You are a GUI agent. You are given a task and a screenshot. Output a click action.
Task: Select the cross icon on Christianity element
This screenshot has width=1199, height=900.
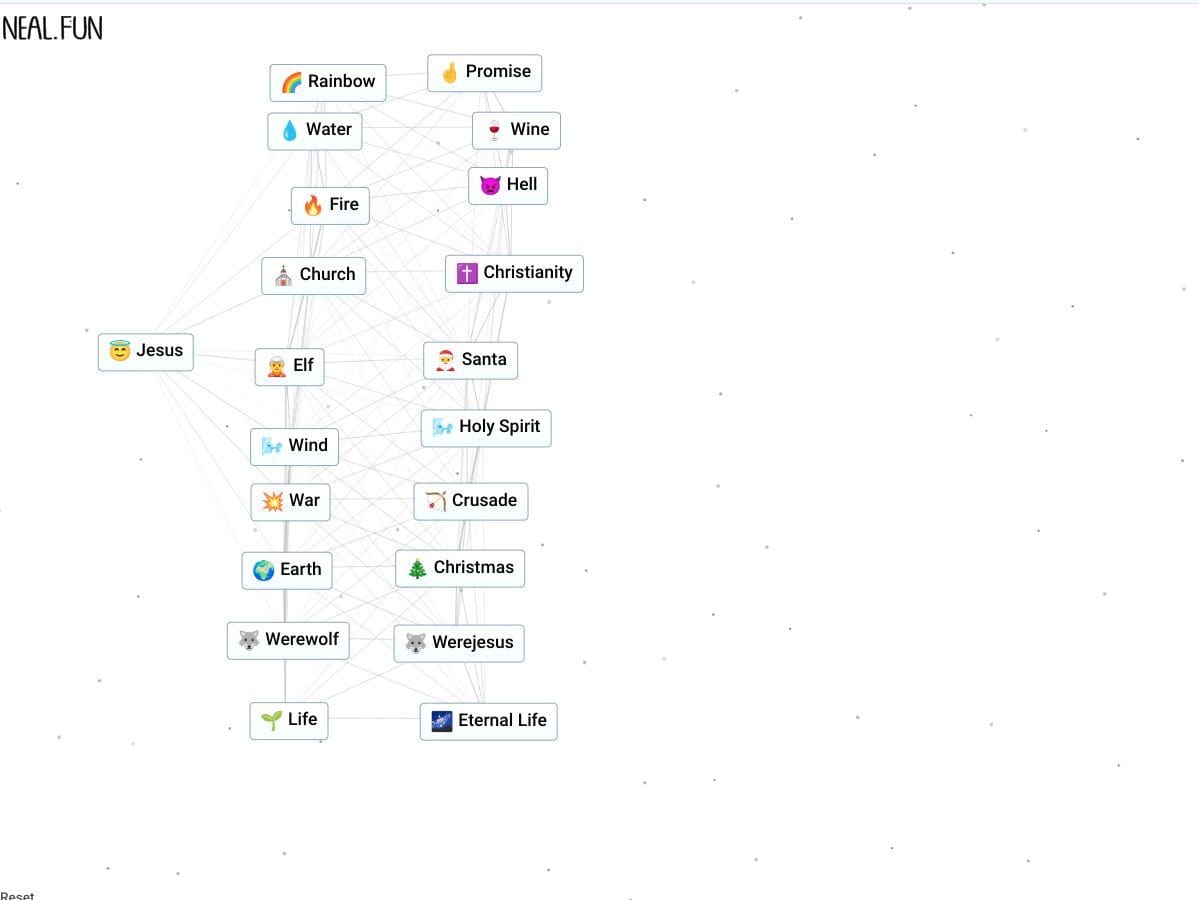point(467,273)
